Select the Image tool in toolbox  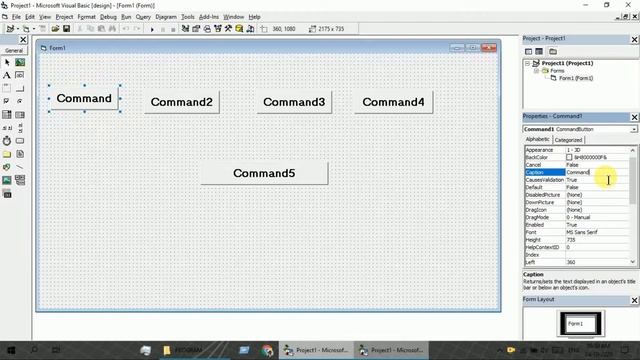pos(7,180)
